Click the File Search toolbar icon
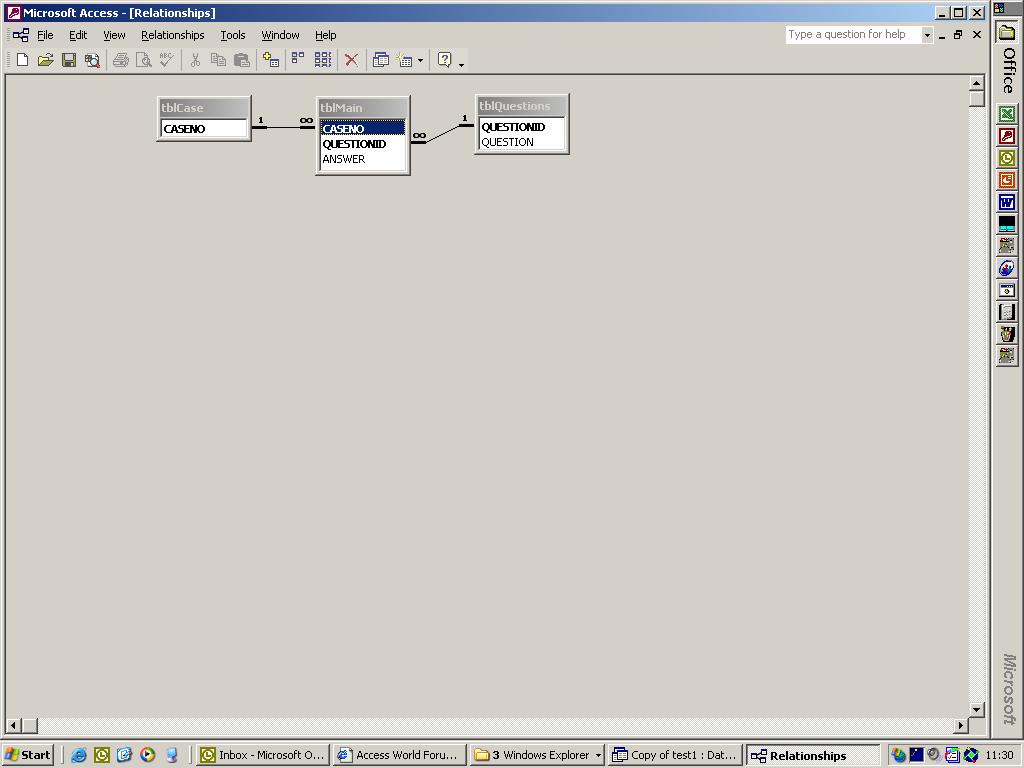 (92, 60)
